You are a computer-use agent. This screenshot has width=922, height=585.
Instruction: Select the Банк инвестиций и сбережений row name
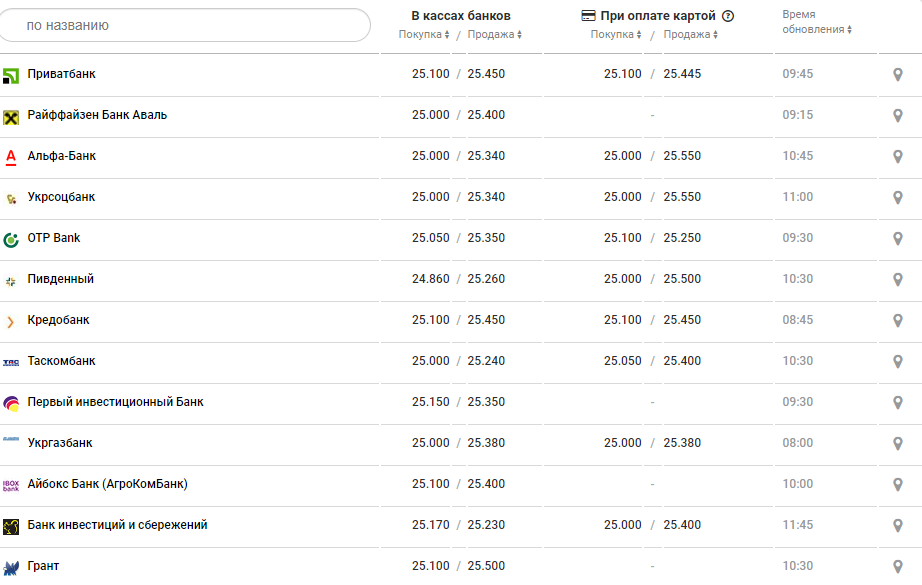[117, 525]
